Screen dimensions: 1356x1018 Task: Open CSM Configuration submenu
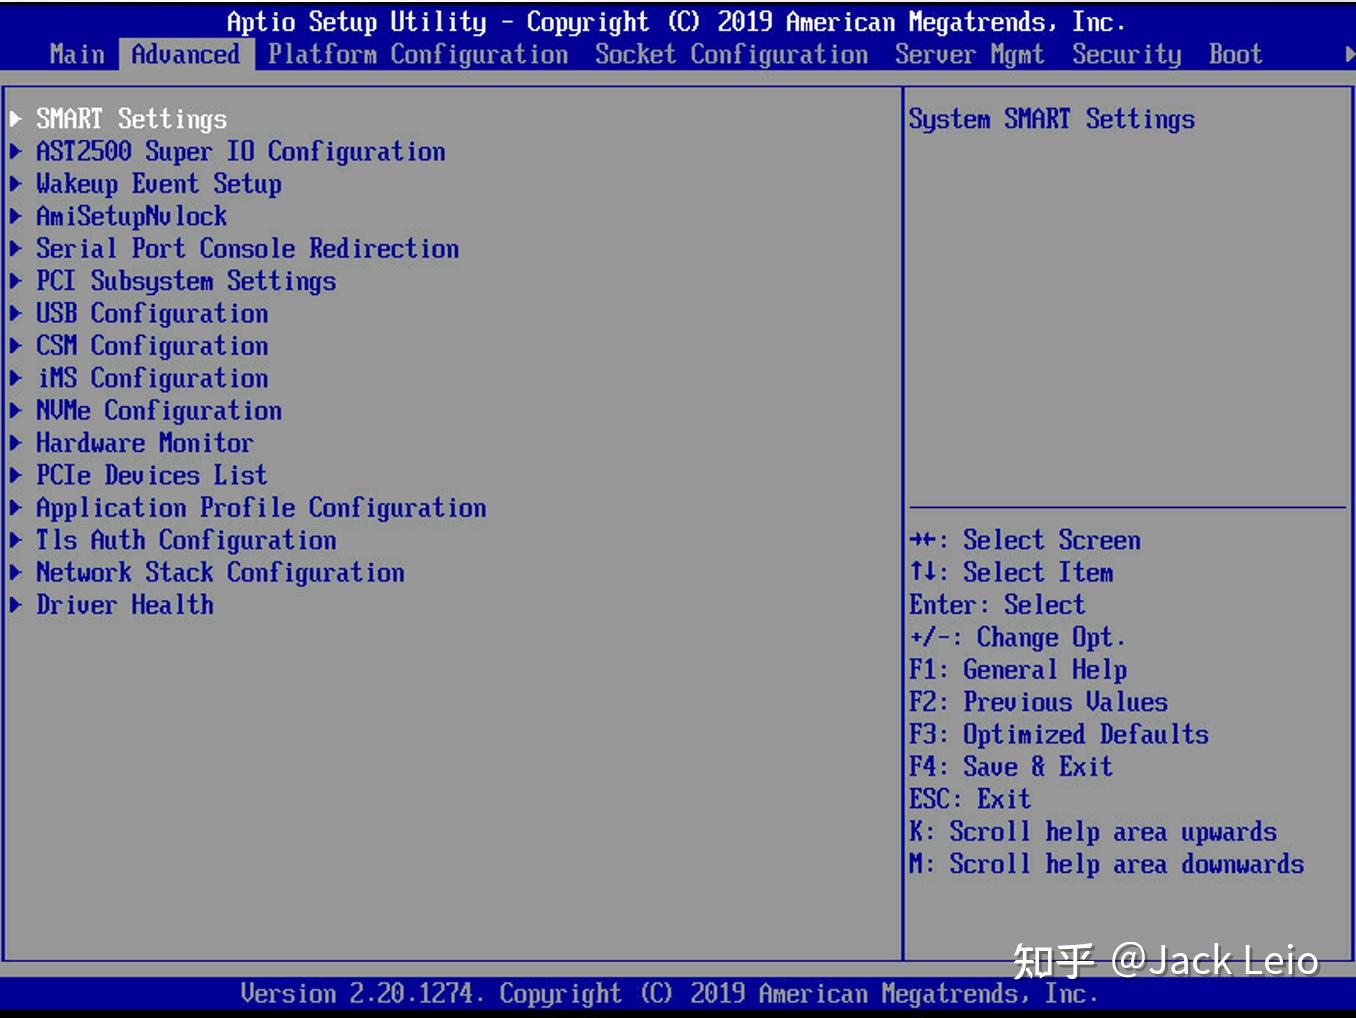click(152, 345)
